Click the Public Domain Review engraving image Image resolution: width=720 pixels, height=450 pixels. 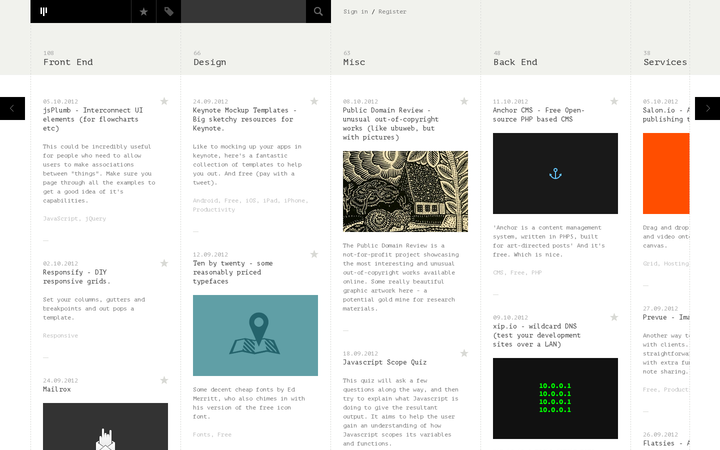(405, 191)
